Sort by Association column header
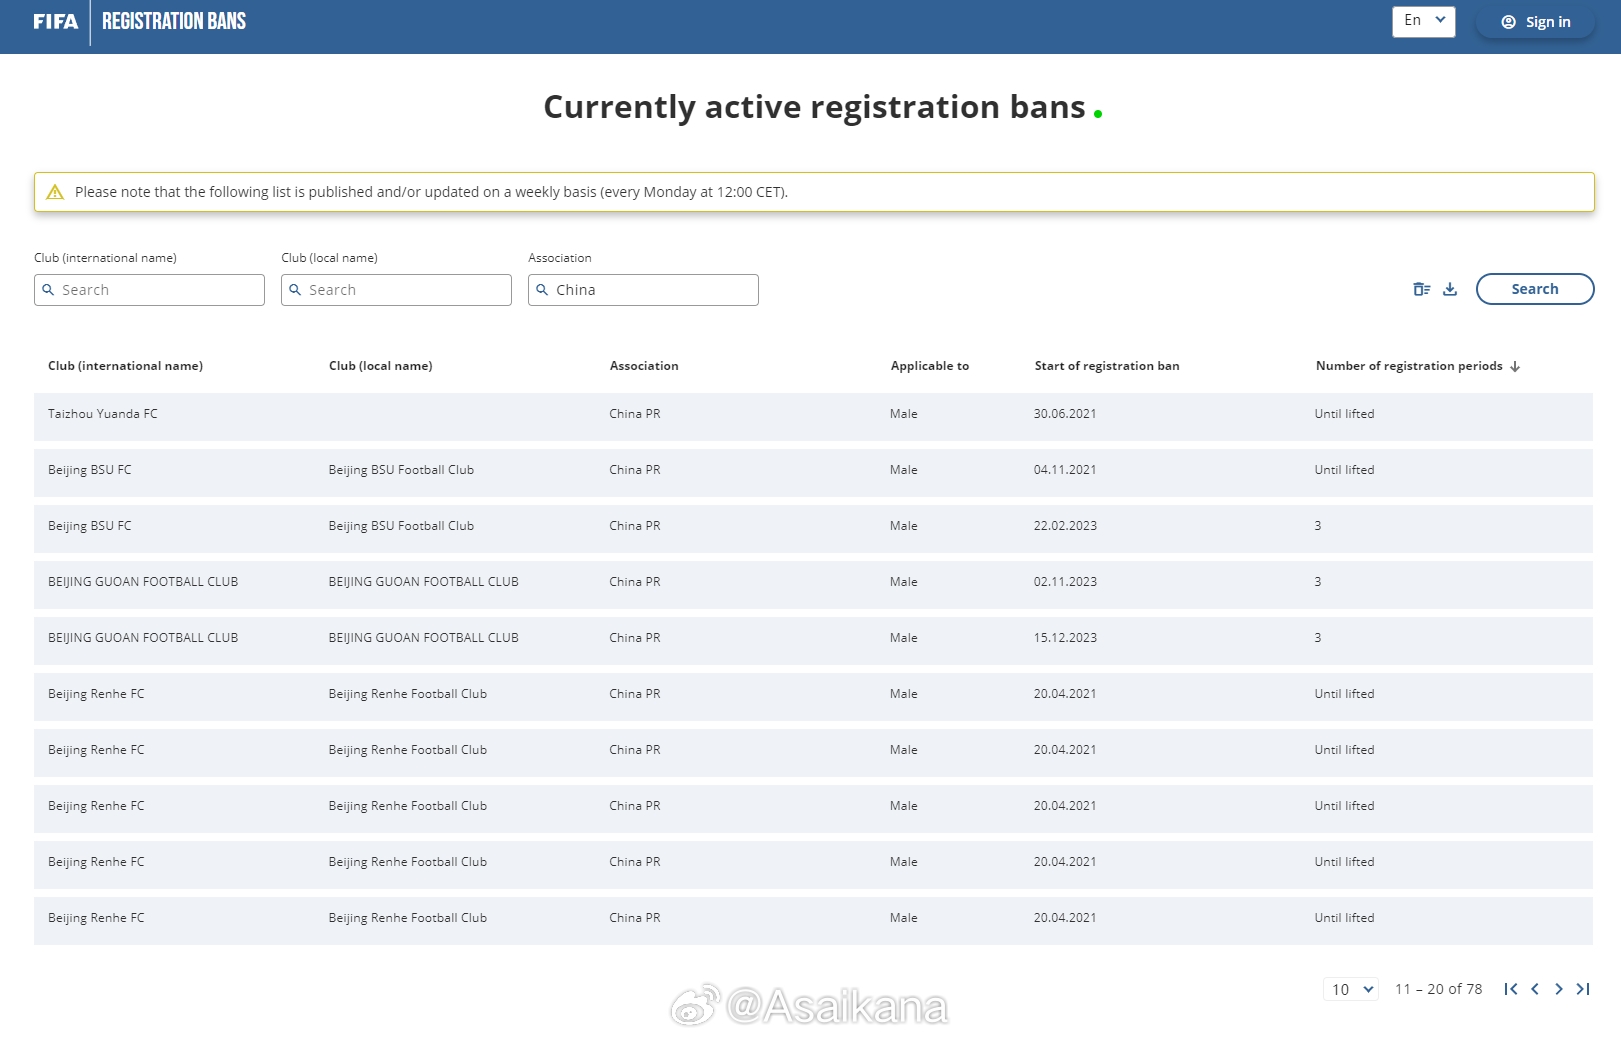This screenshot has width=1621, height=1042. click(644, 366)
